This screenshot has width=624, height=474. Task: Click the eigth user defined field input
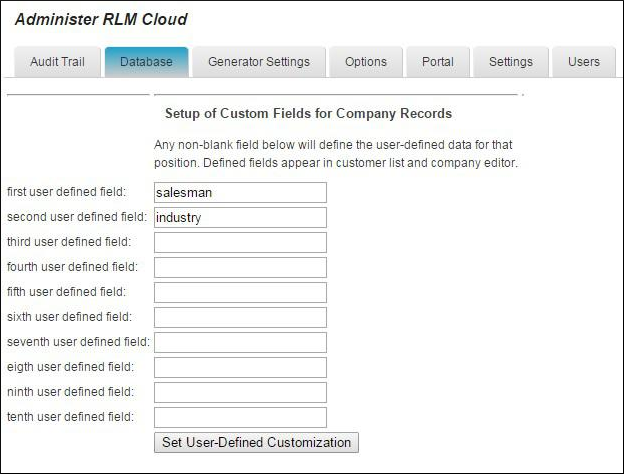[240, 367]
